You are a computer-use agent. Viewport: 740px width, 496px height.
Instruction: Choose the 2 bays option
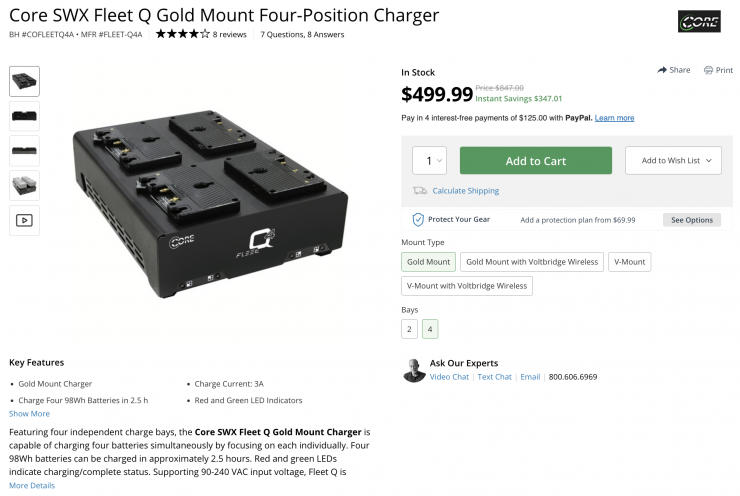tap(410, 329)
